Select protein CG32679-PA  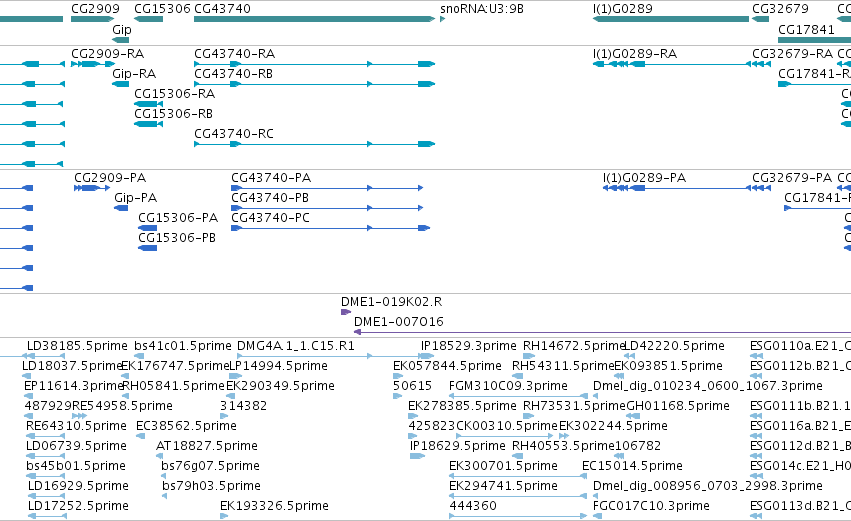[792, 178]
